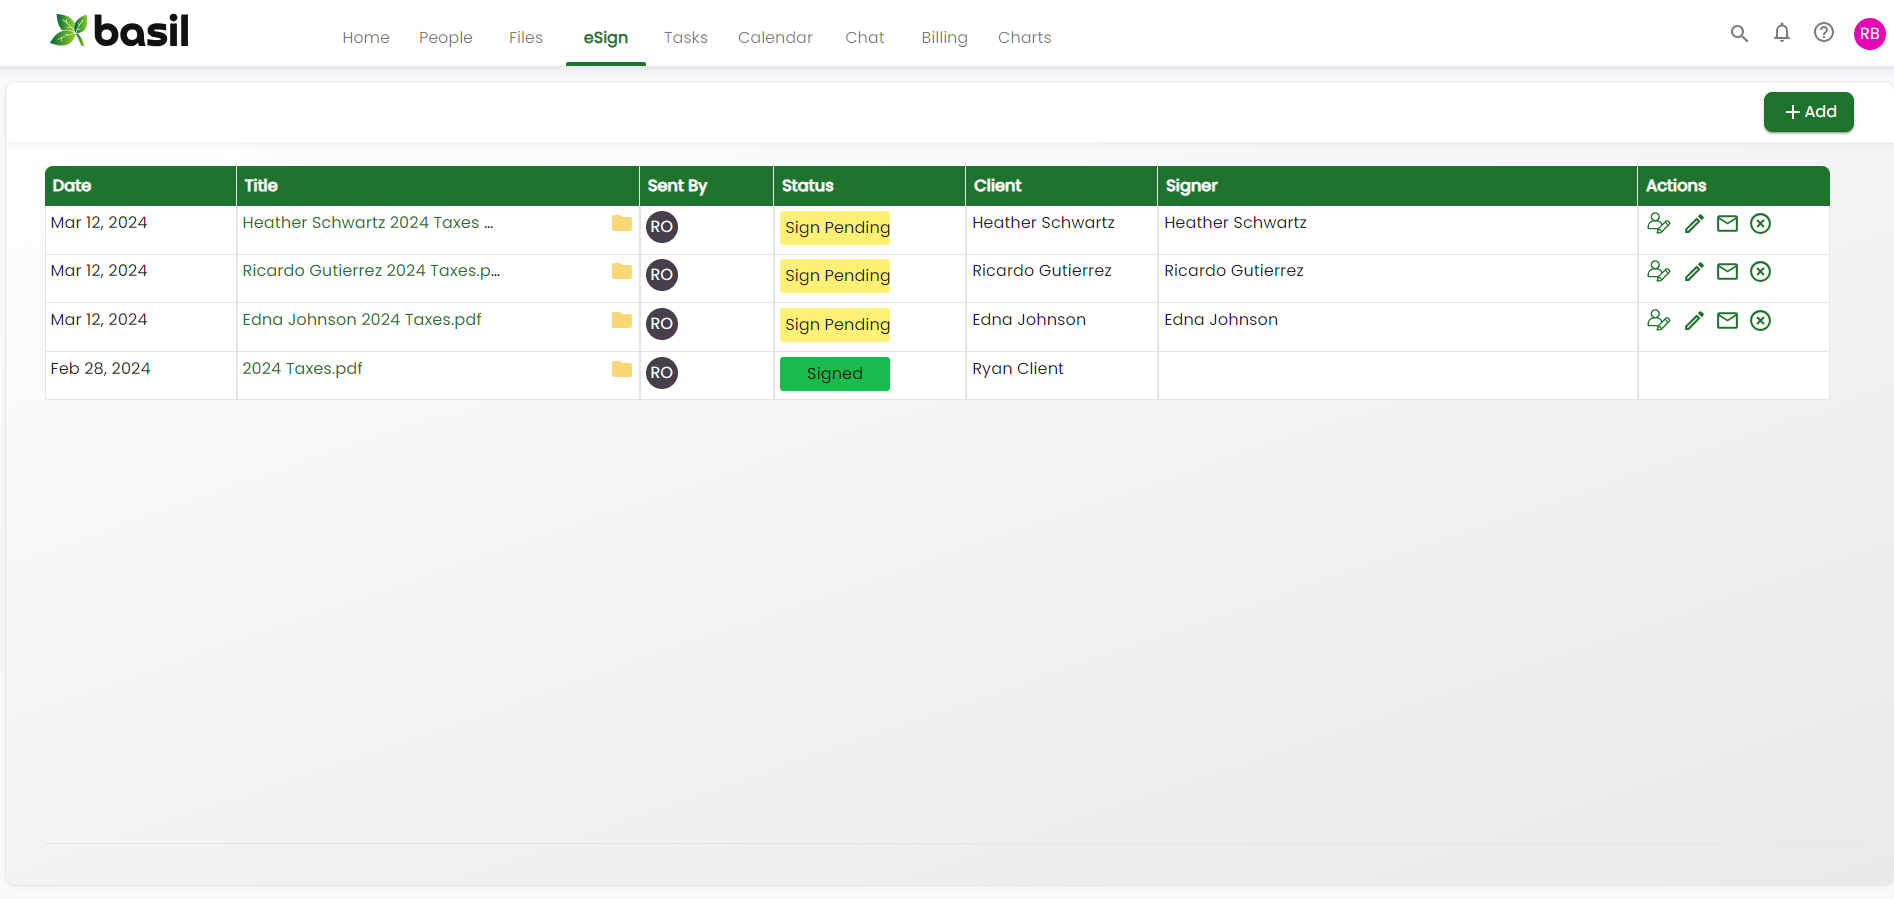Click the search magnifier icon
The width and height of the screenshot is (1894, 899).
click(1739, 33)
